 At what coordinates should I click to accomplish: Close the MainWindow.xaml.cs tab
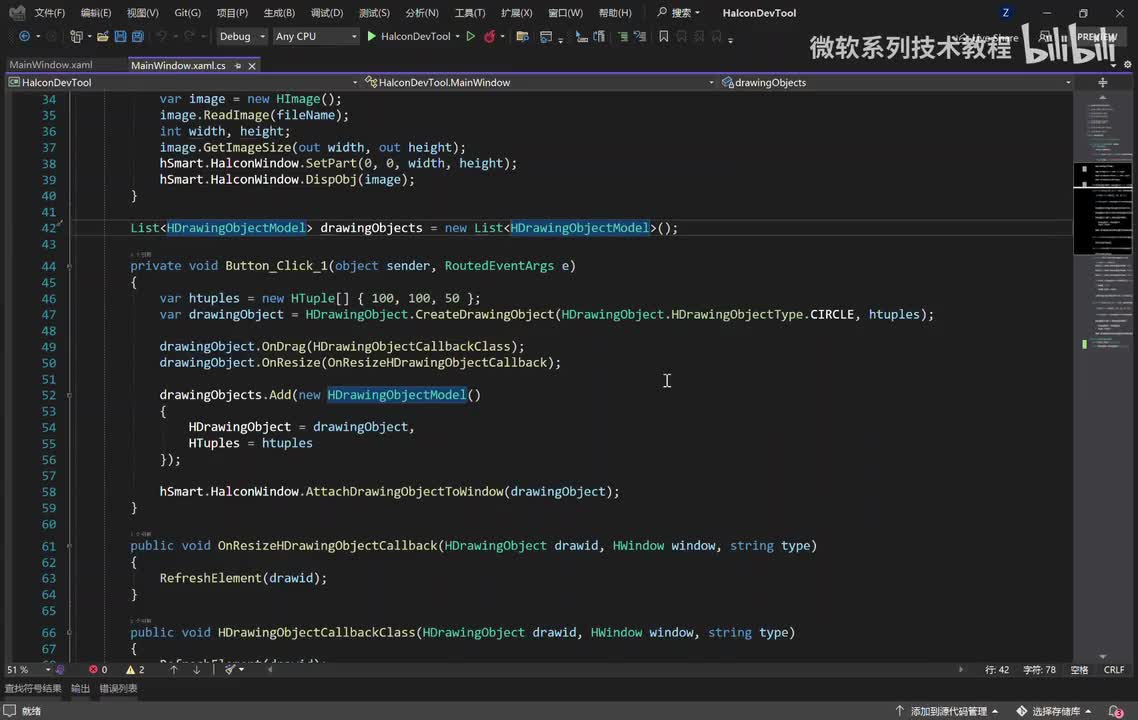coord(252,66)
